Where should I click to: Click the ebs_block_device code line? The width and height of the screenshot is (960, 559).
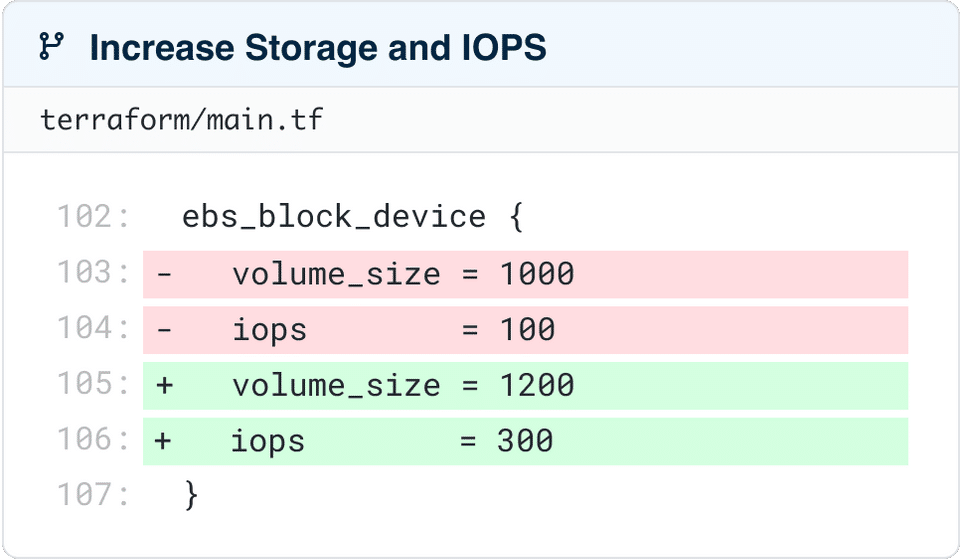[353, 217]
